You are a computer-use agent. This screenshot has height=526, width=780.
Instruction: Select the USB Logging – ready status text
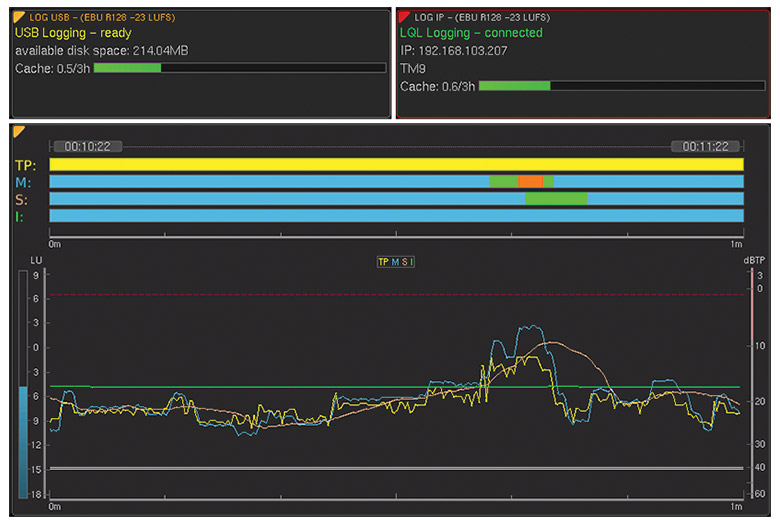73,33
